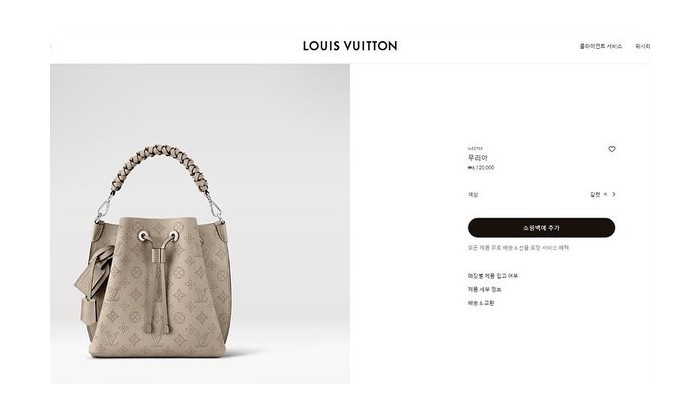Click the drawstring eyelets on the bag photo
The image size is (700, 413).
tap(158, 235)
